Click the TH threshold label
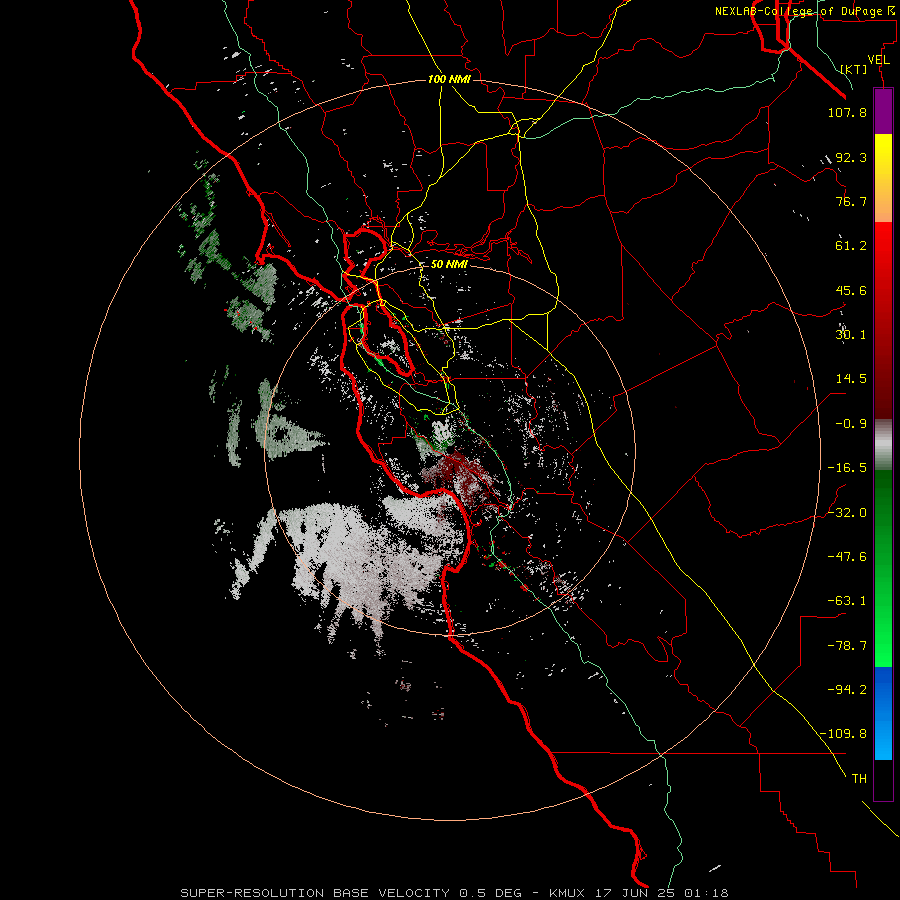 coord(859,779)
